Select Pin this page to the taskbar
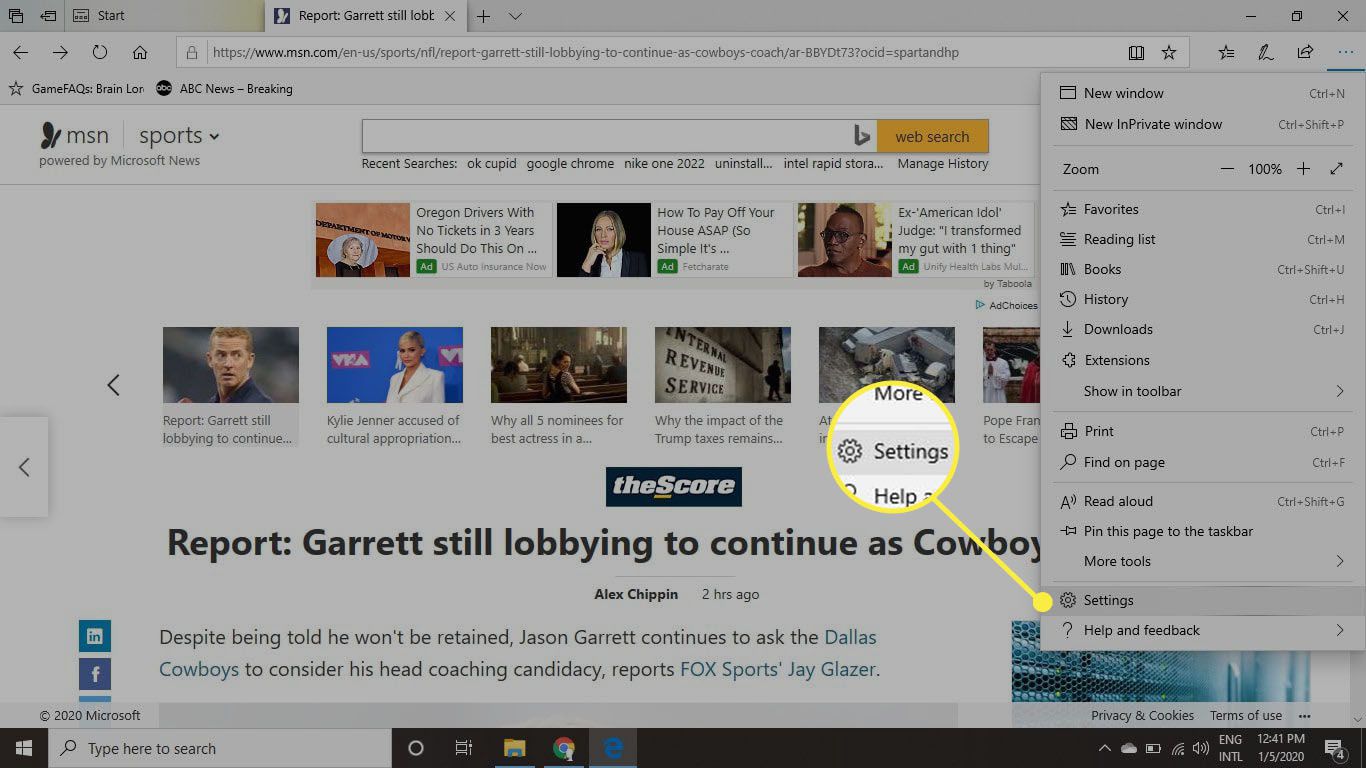 tap(1203, 531)
